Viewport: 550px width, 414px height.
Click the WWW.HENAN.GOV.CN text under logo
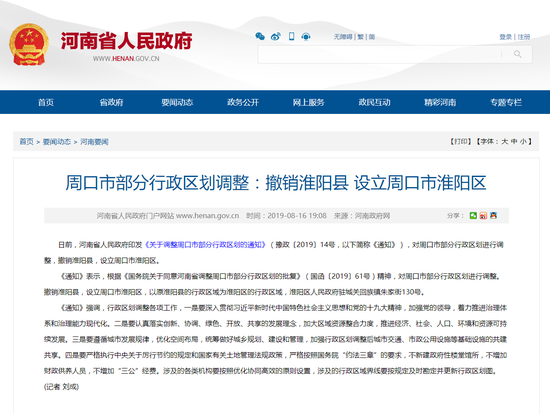[x=126, y=59]
